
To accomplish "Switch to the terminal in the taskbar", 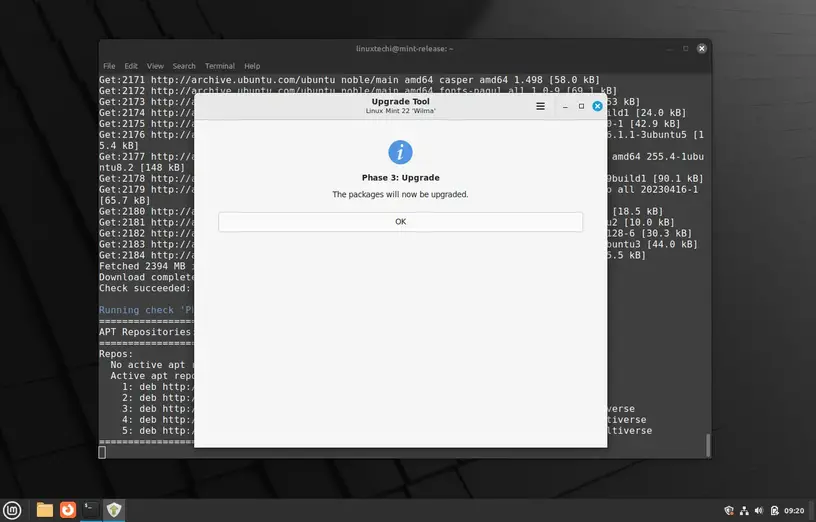I will [91, 510].
